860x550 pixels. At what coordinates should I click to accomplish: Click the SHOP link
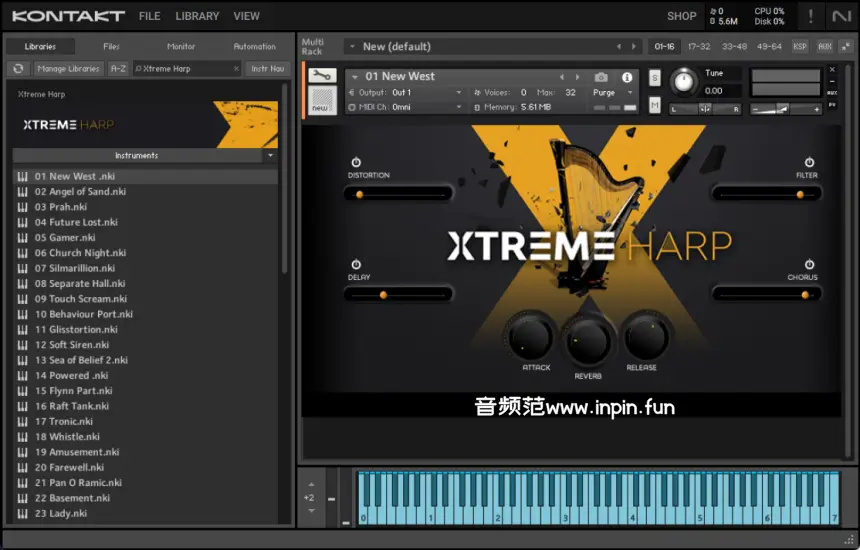[x=681, y=16]
